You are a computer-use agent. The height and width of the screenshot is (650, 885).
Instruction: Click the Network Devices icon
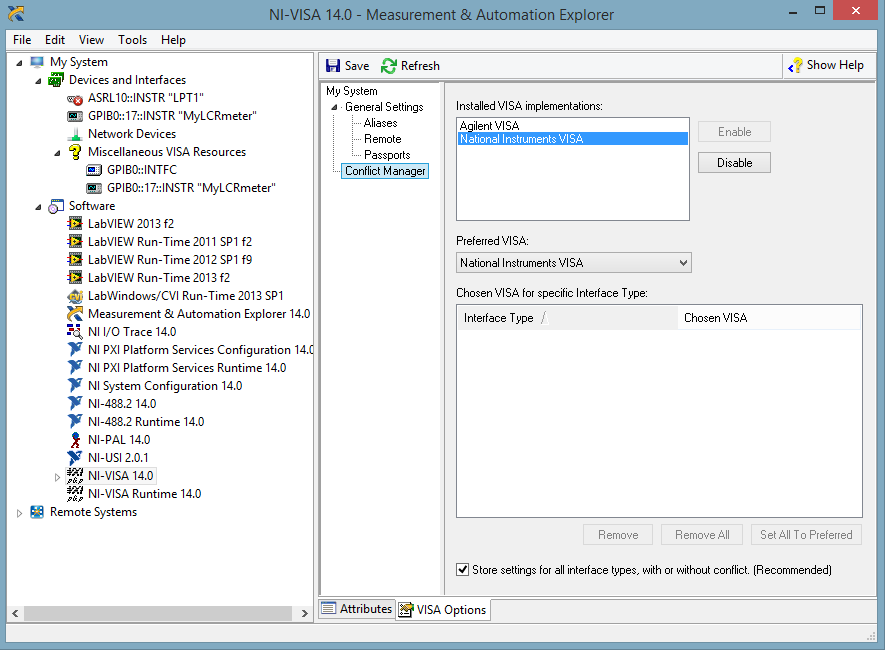point(75,134)
